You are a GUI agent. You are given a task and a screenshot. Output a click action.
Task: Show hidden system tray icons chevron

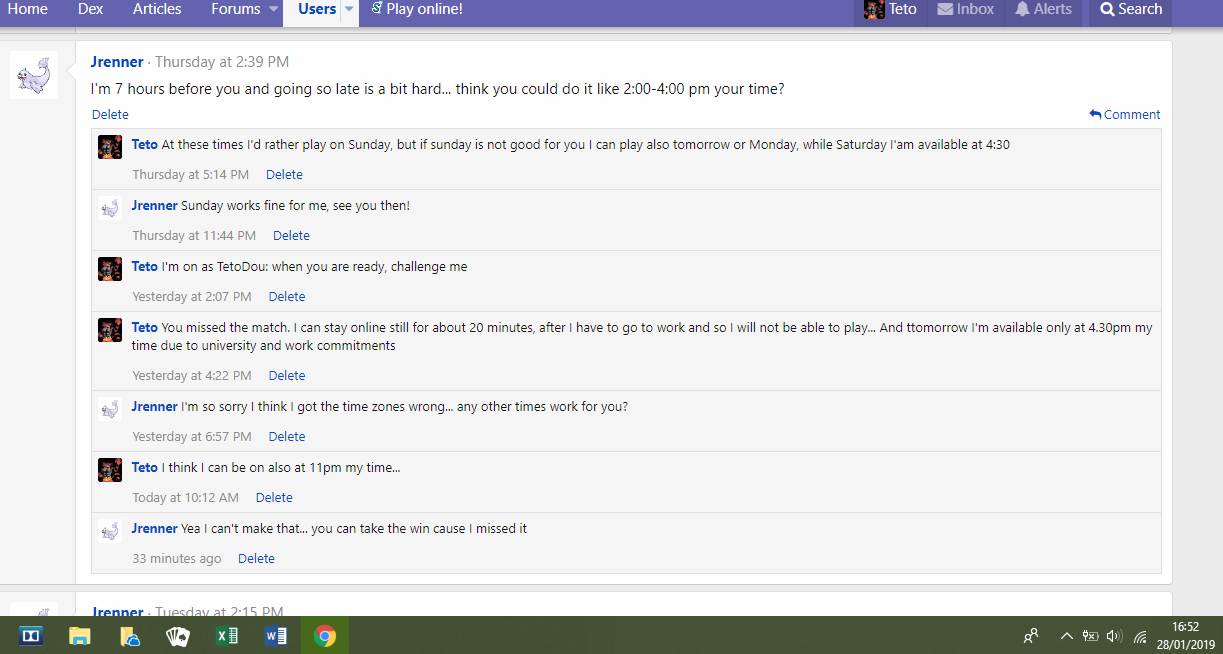(x=1066, y=636)
